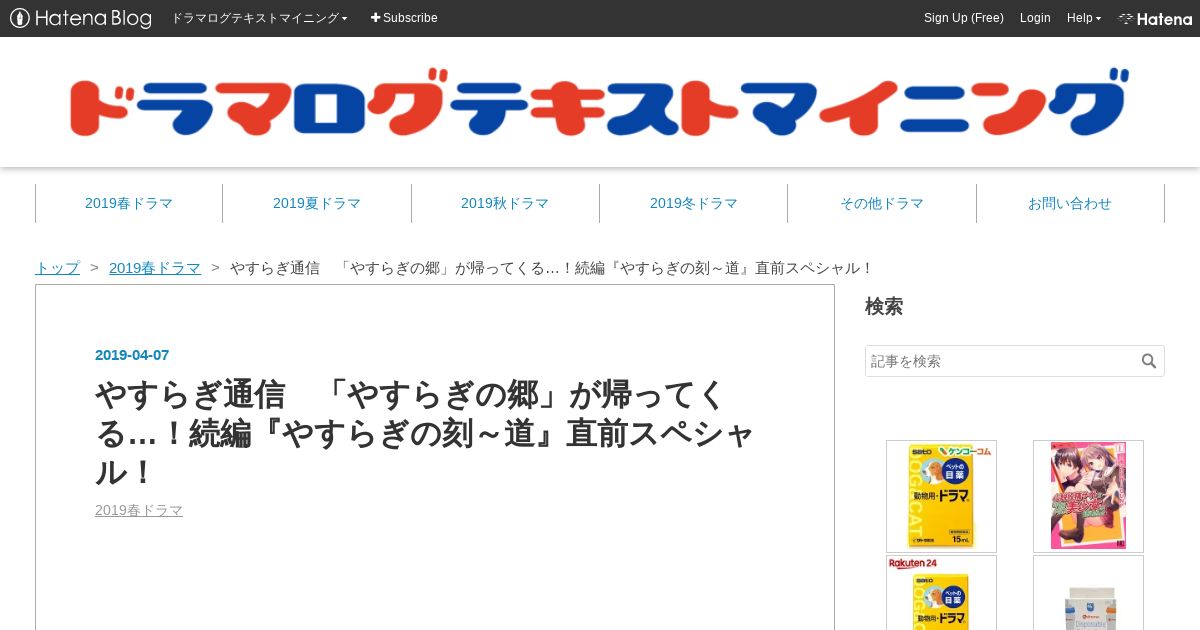Open the 2019春ドラマ navigation tab
Image resolution: width=1200 pixels, height=630 pixels.
129,203
